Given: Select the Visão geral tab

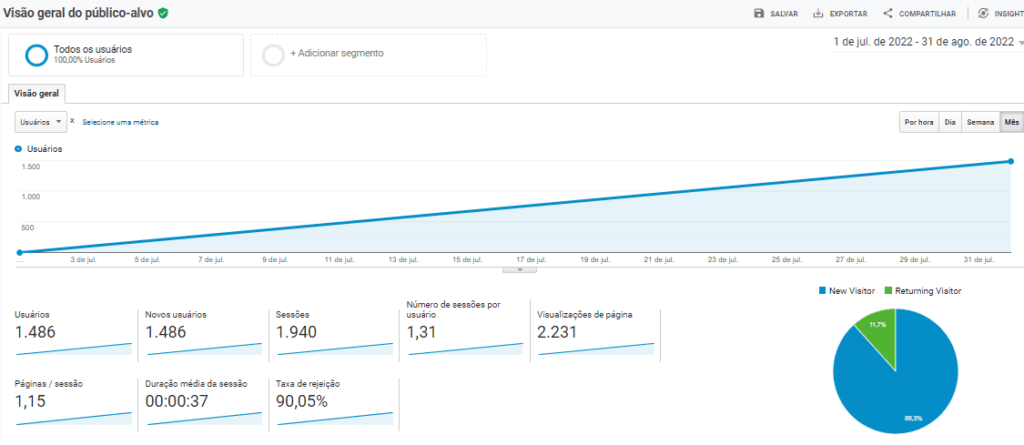Looking at the screenshot, I should 36,94.
